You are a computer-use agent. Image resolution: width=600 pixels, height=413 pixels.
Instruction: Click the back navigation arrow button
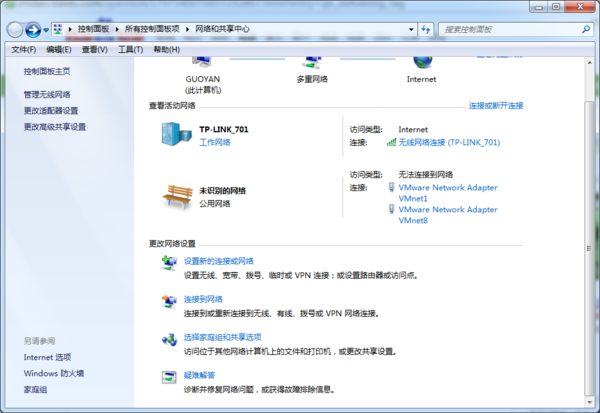pyautogui.click(x=14, y=30)
